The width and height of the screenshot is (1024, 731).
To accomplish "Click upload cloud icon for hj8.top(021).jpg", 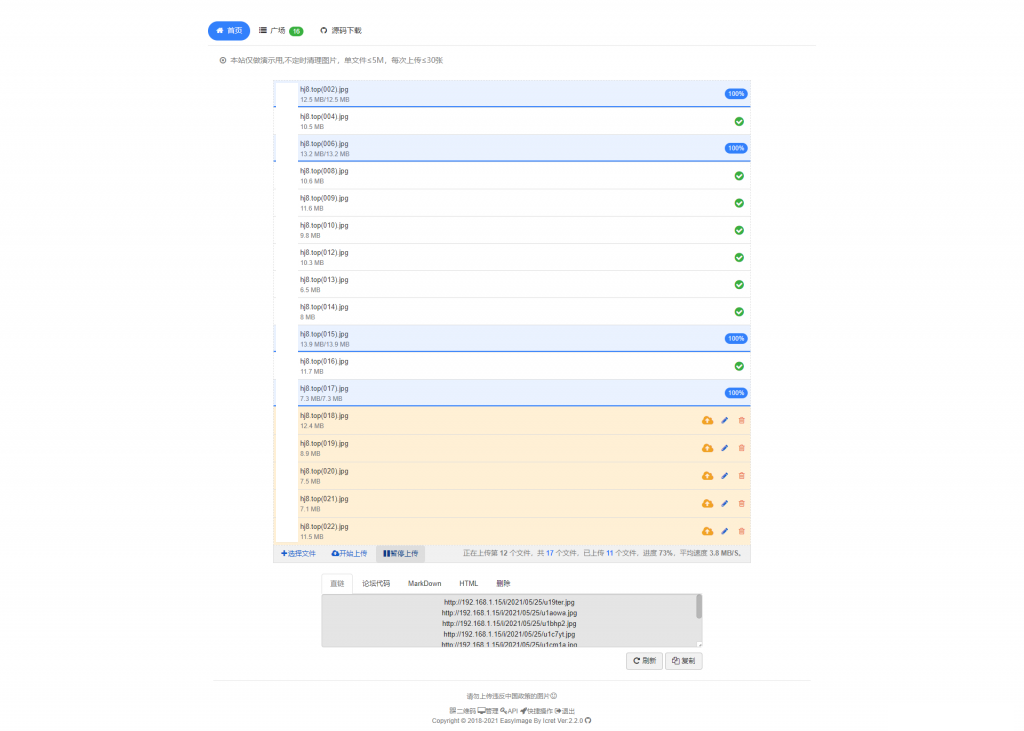I will [x=707, y=503].
